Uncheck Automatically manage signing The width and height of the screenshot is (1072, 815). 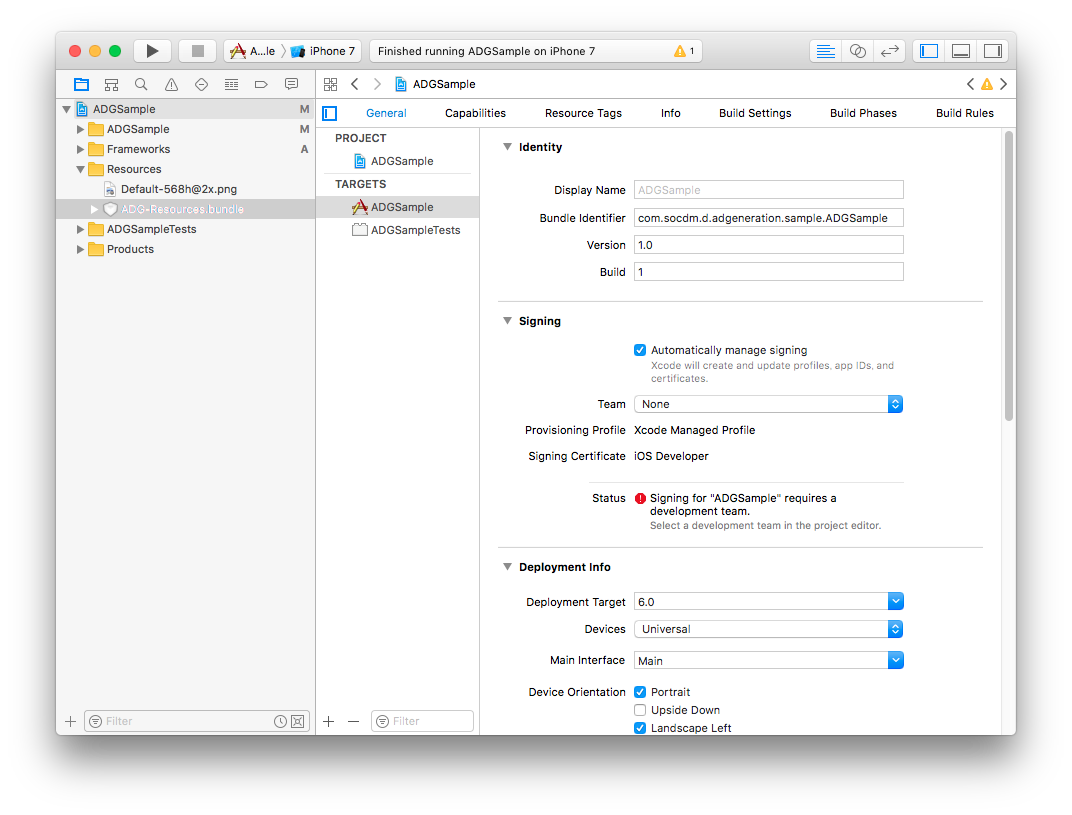click(x=640, y=350)
